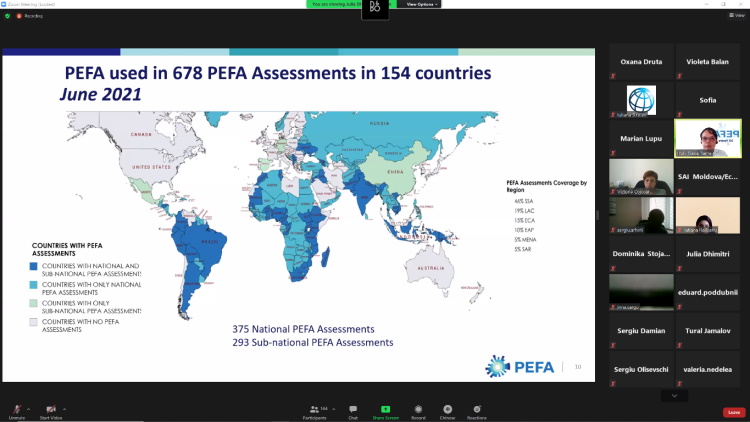Select the World Bank globe logo tile
The image size is (750, 422).
click(641, 100)
